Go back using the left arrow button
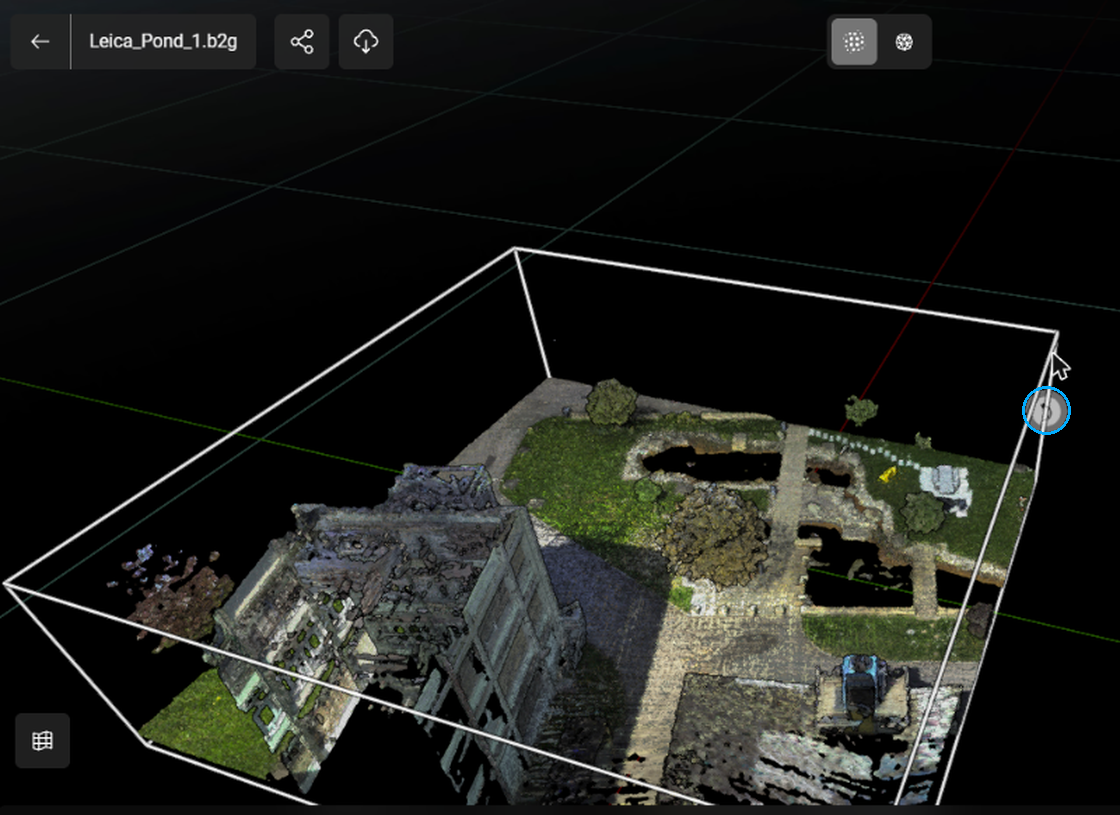1120x815 pixels. (x=41, y=41)
